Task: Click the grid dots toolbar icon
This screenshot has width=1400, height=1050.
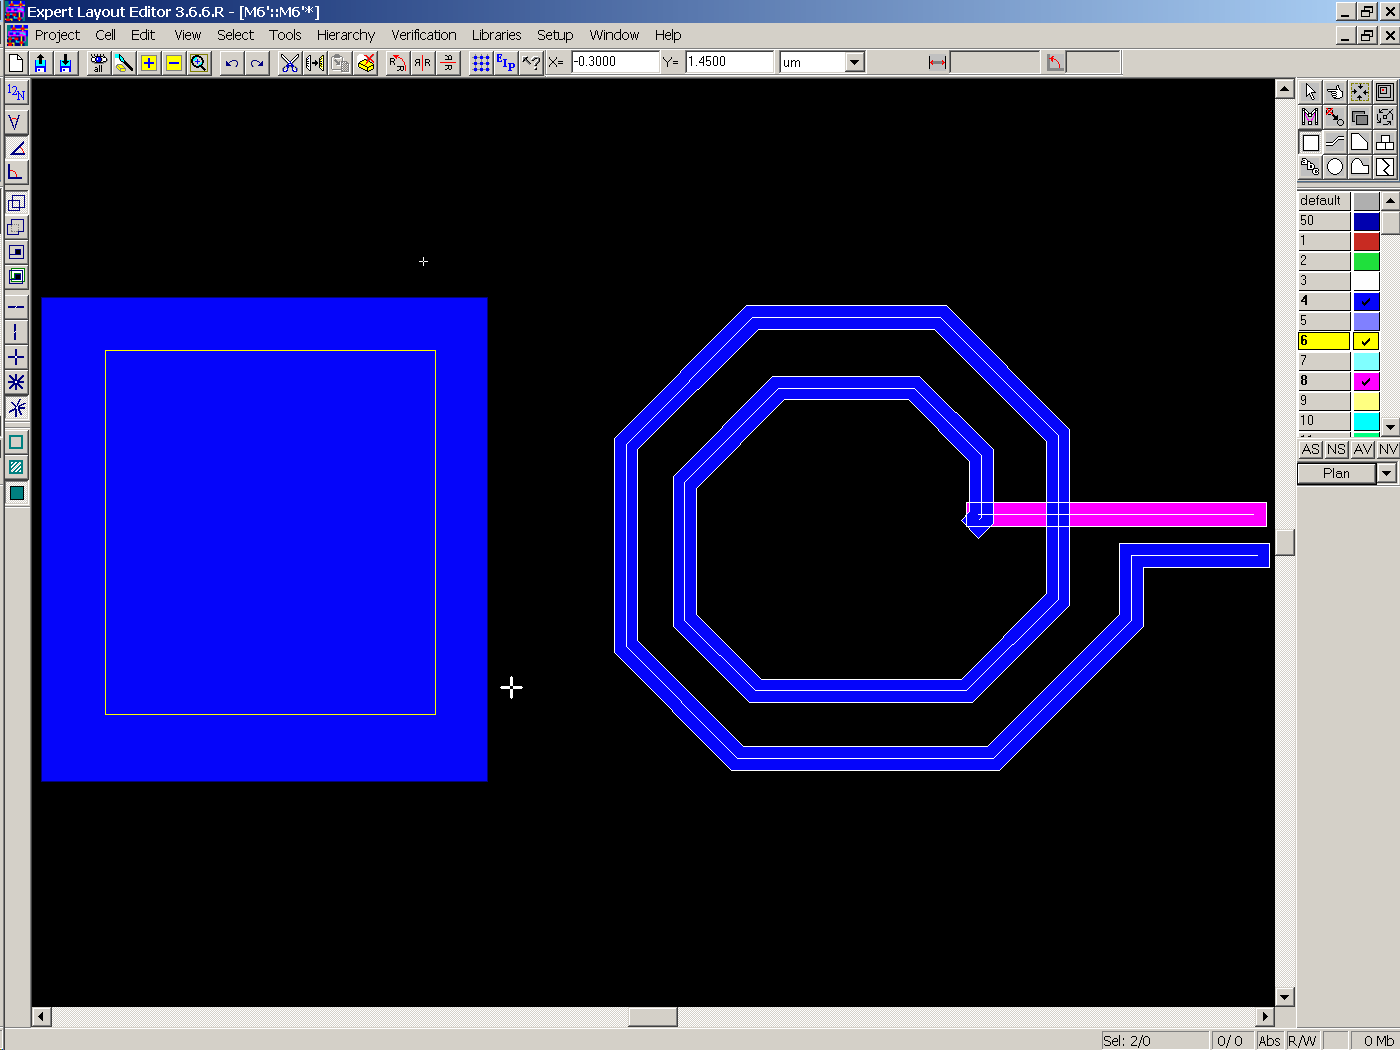Action: pos(481,63)
